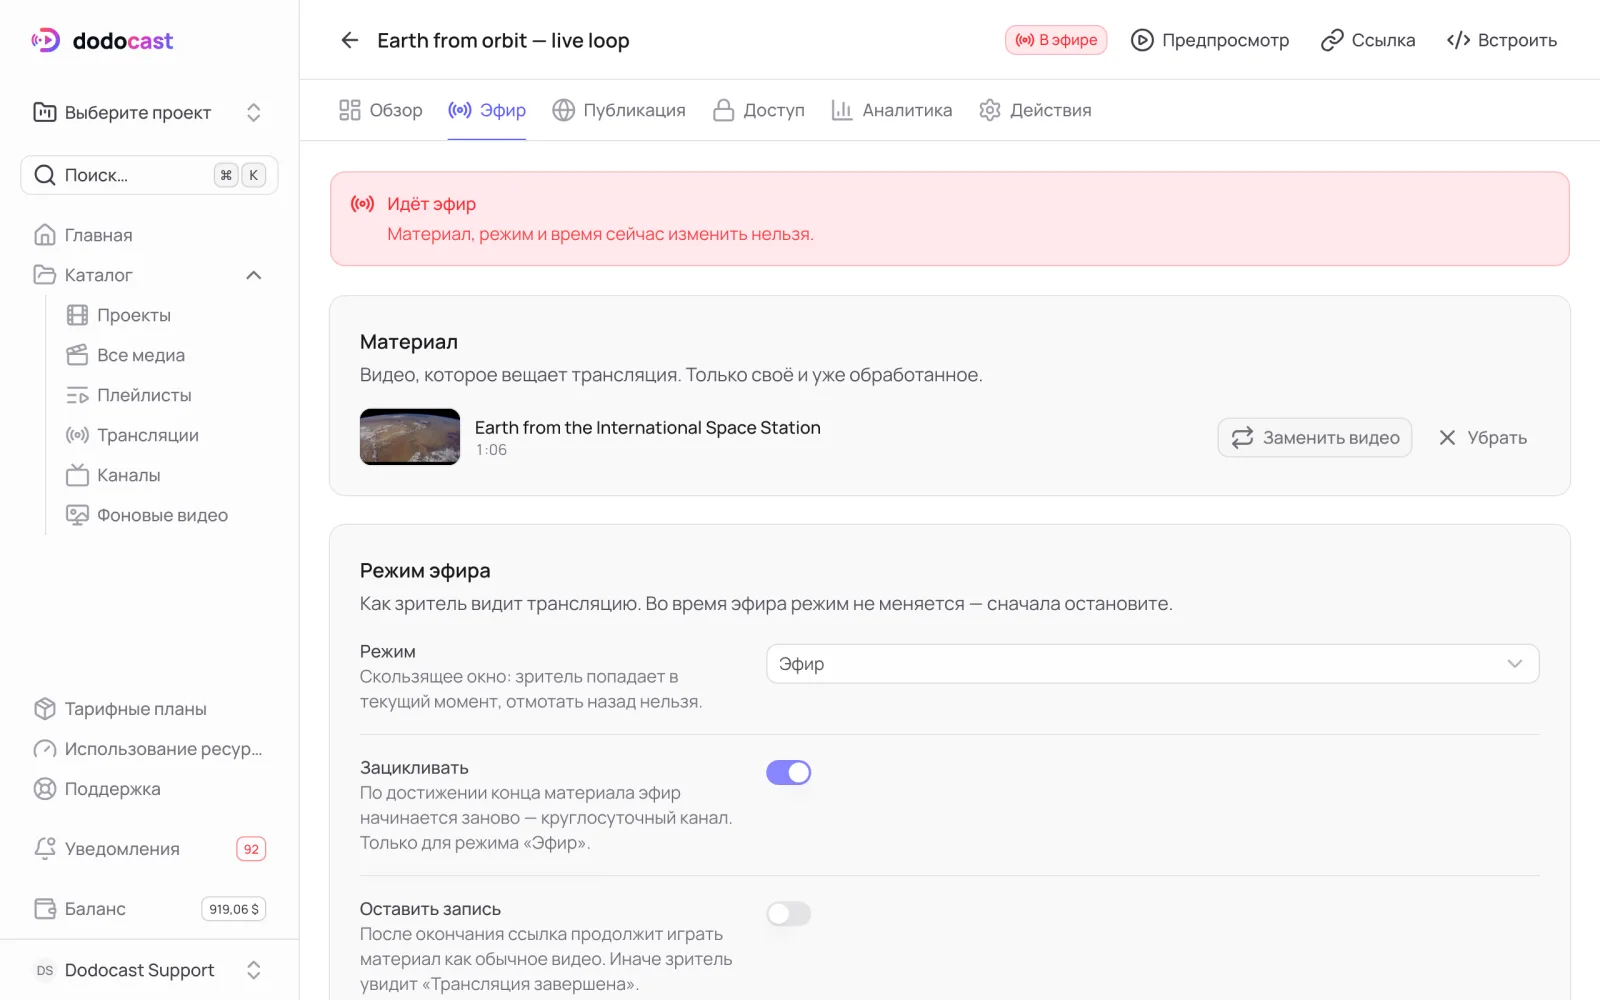Open the Трансляции sidebar item
The image size is (1600, 1000).
[x=132, y=435]
